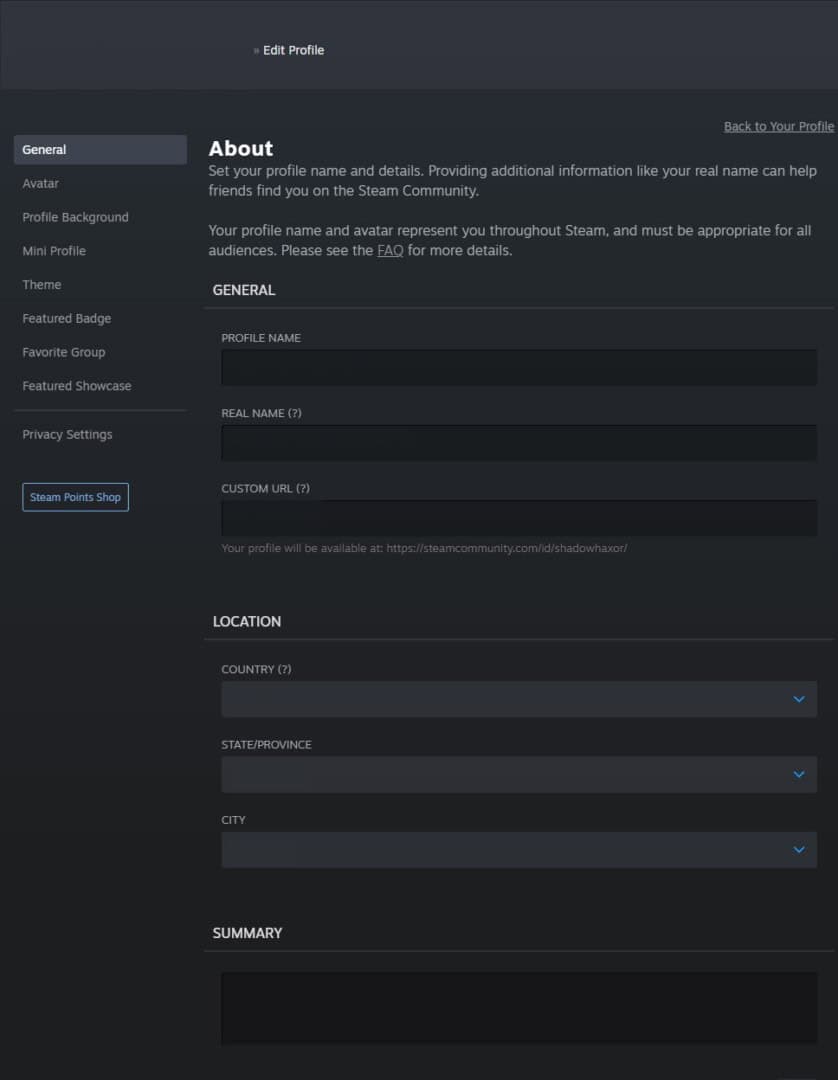The width and height of the screenshot is (838, 1080).
Task: Click the steamcommunity.com profile URL text
Action: pyautogui.click(x=507, y=548)
